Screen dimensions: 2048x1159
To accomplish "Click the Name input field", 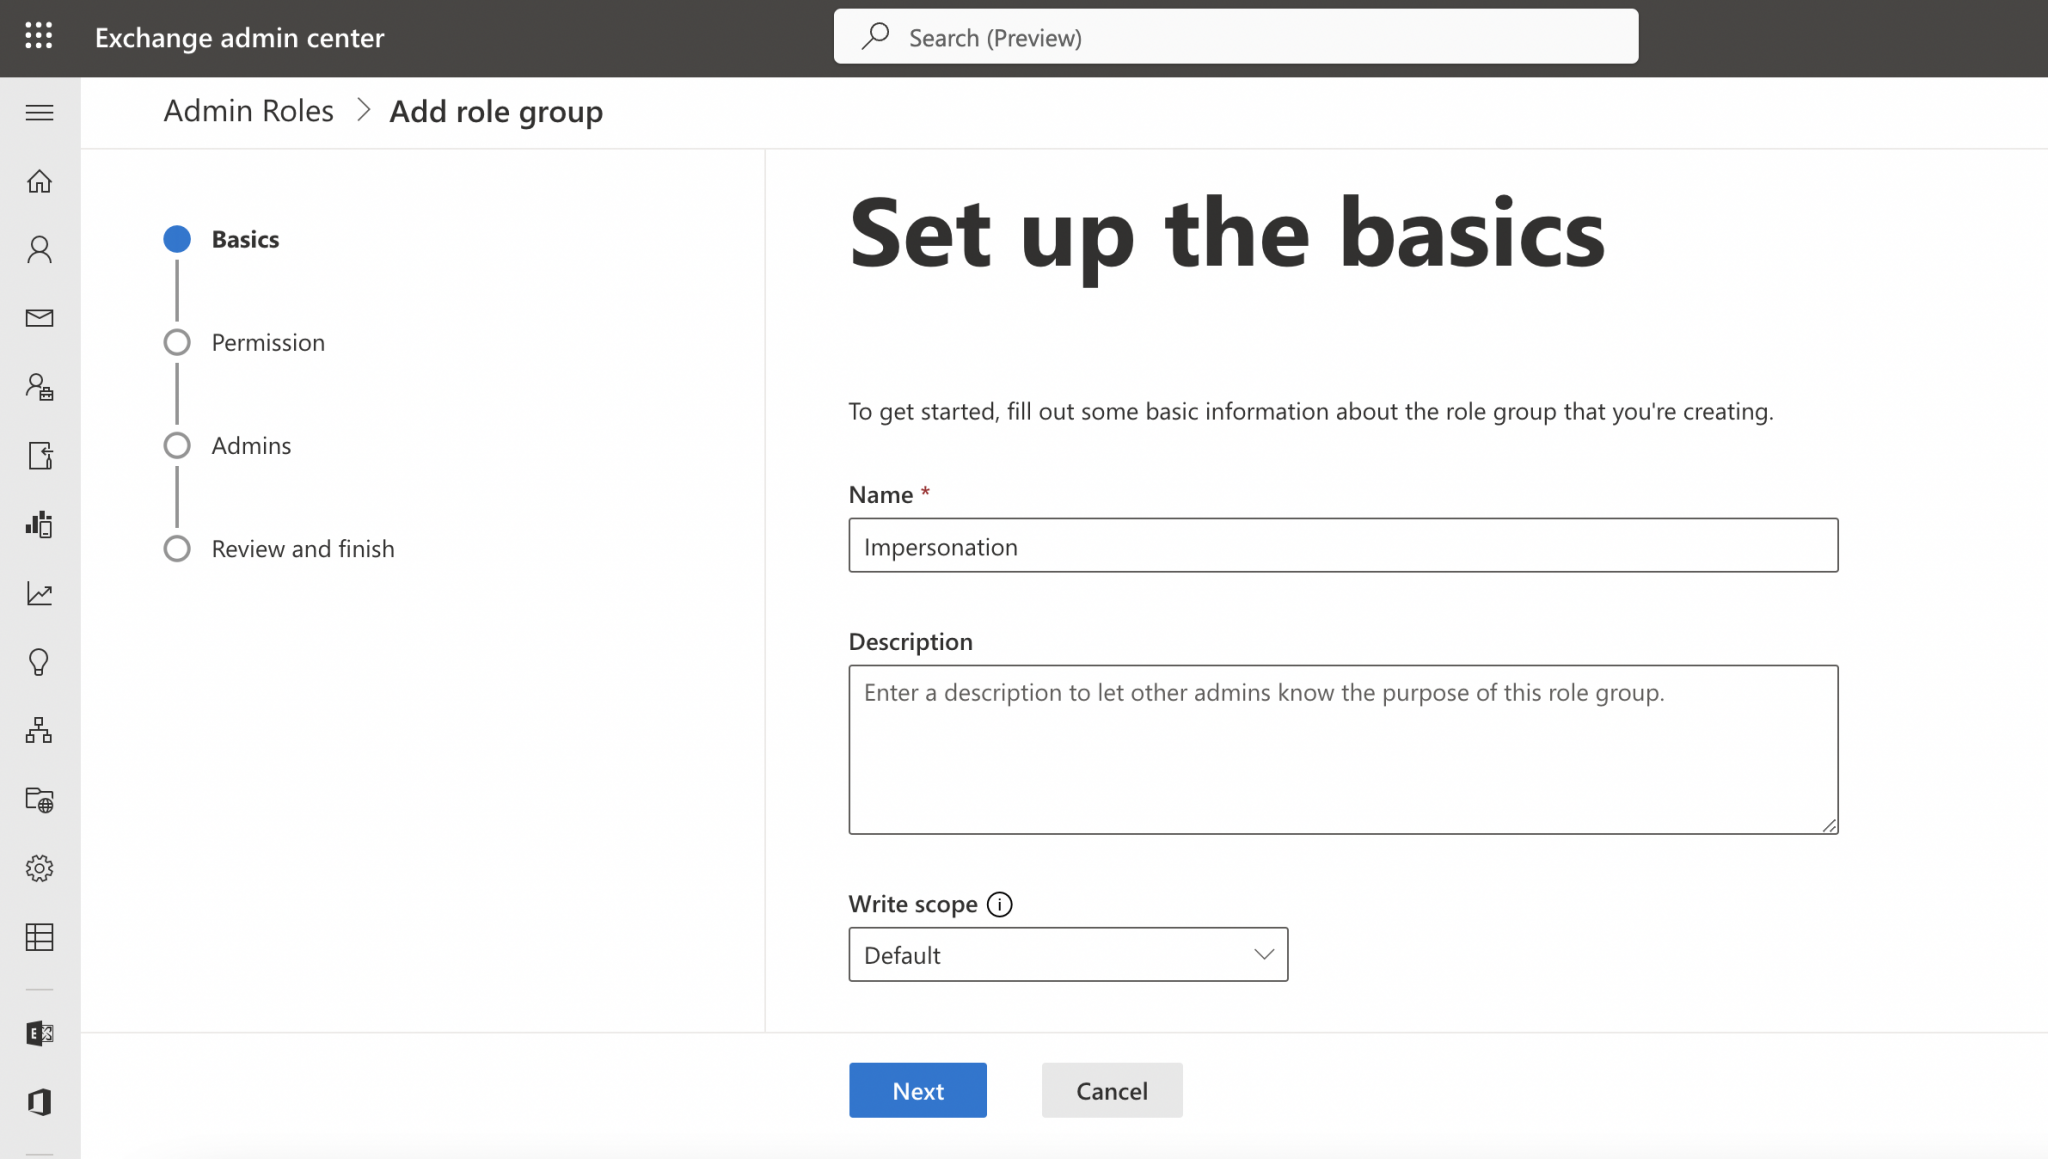I will (x=1343, y=544).
